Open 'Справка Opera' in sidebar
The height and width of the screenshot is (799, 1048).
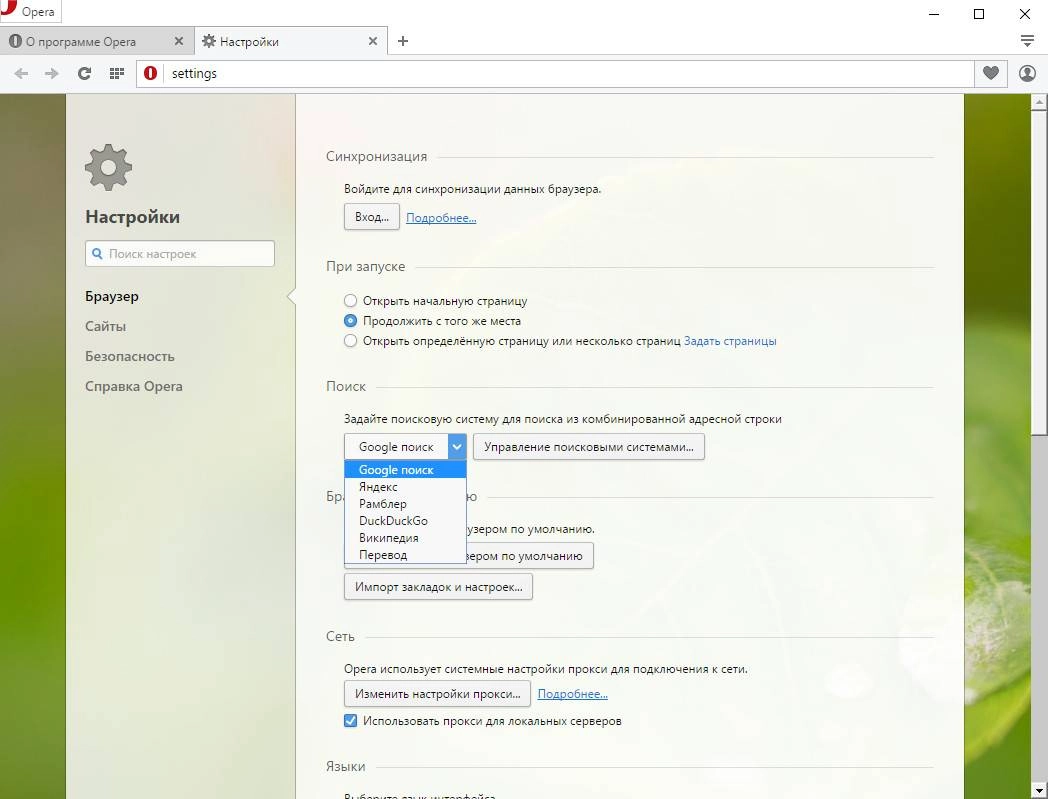[134, 386]
